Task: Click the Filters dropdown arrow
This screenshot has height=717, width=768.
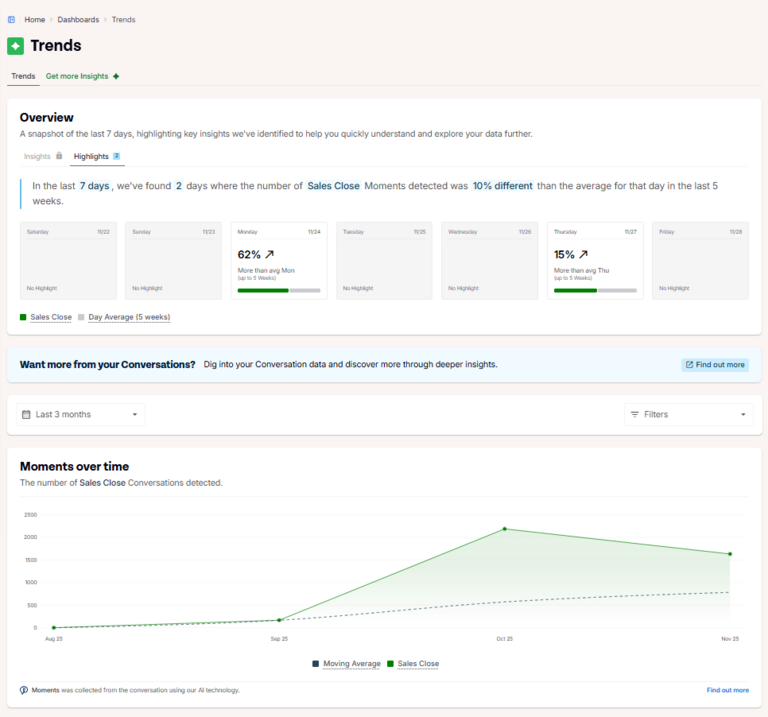Action: point(743,415)
